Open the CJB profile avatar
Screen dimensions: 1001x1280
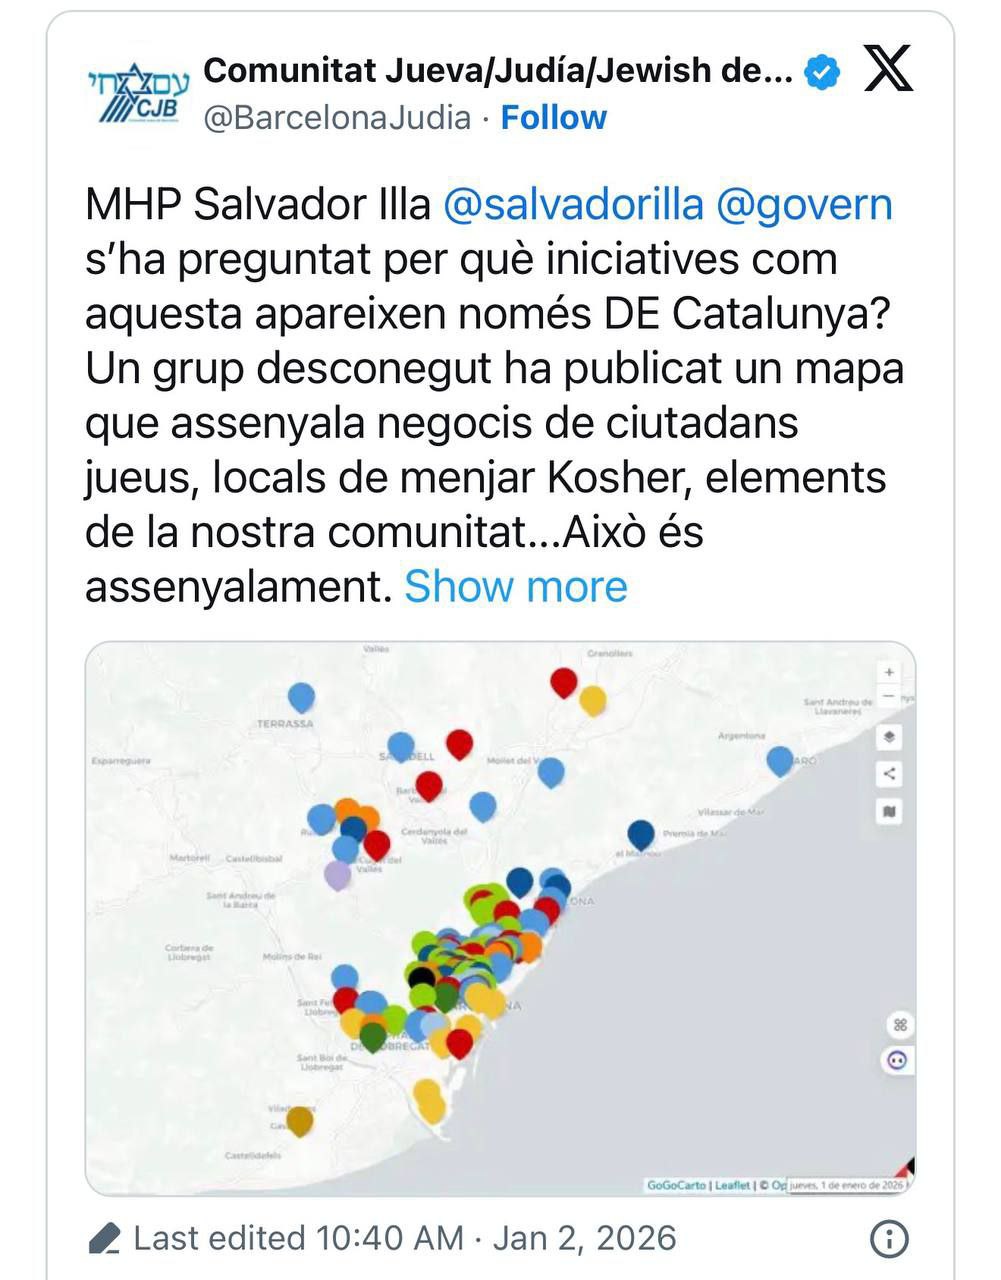tap(137, 94)
